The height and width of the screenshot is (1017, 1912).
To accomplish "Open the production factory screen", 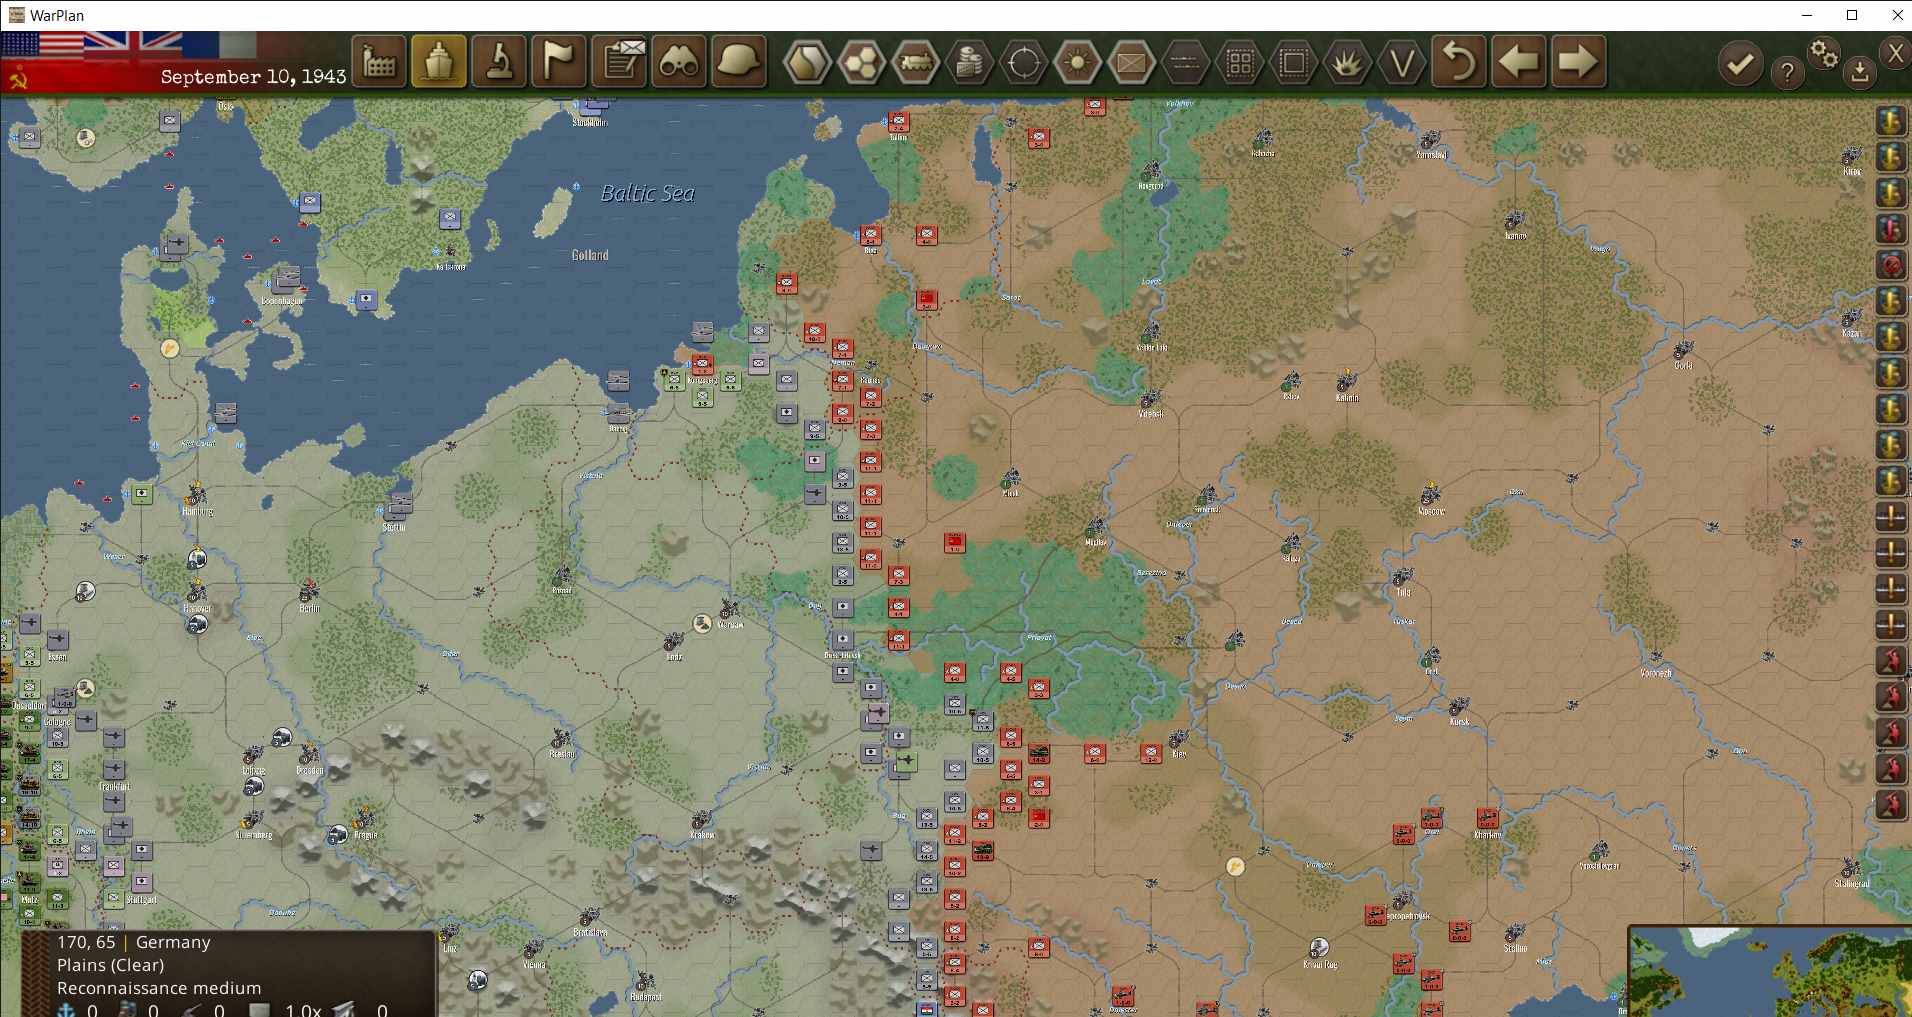I will pyautogui.click(x=379, y=62).
